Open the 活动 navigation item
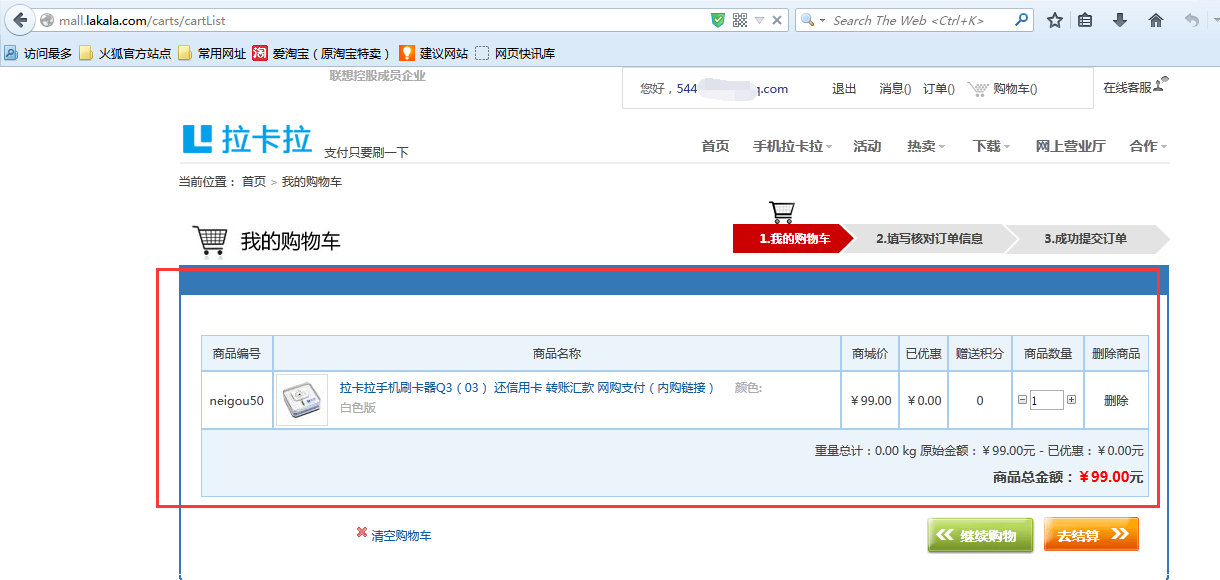Viewport: 1220px width, 580px height. click(867, 146)
